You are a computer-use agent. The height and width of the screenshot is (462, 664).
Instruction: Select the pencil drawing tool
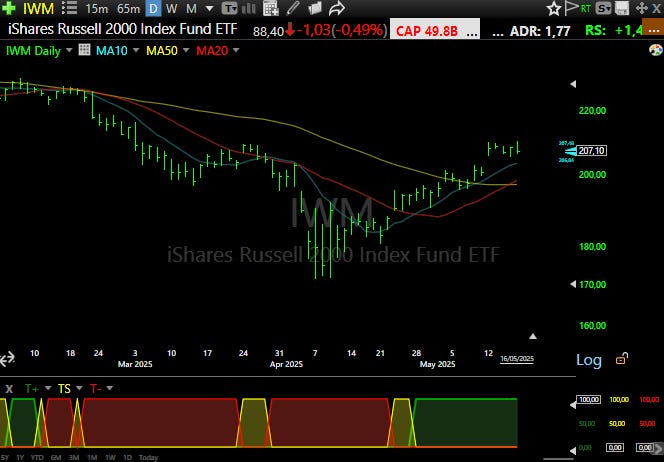(x=293, y=8)
